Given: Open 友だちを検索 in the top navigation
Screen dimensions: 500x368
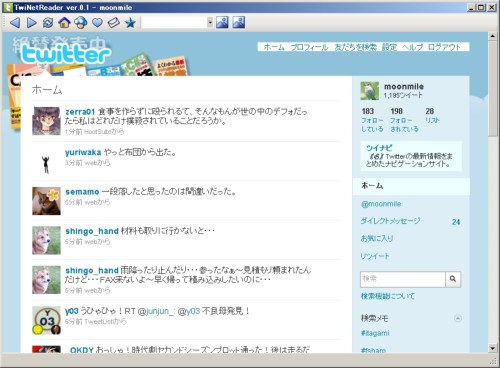Looking at the screenshot, I should click(355, 47).
